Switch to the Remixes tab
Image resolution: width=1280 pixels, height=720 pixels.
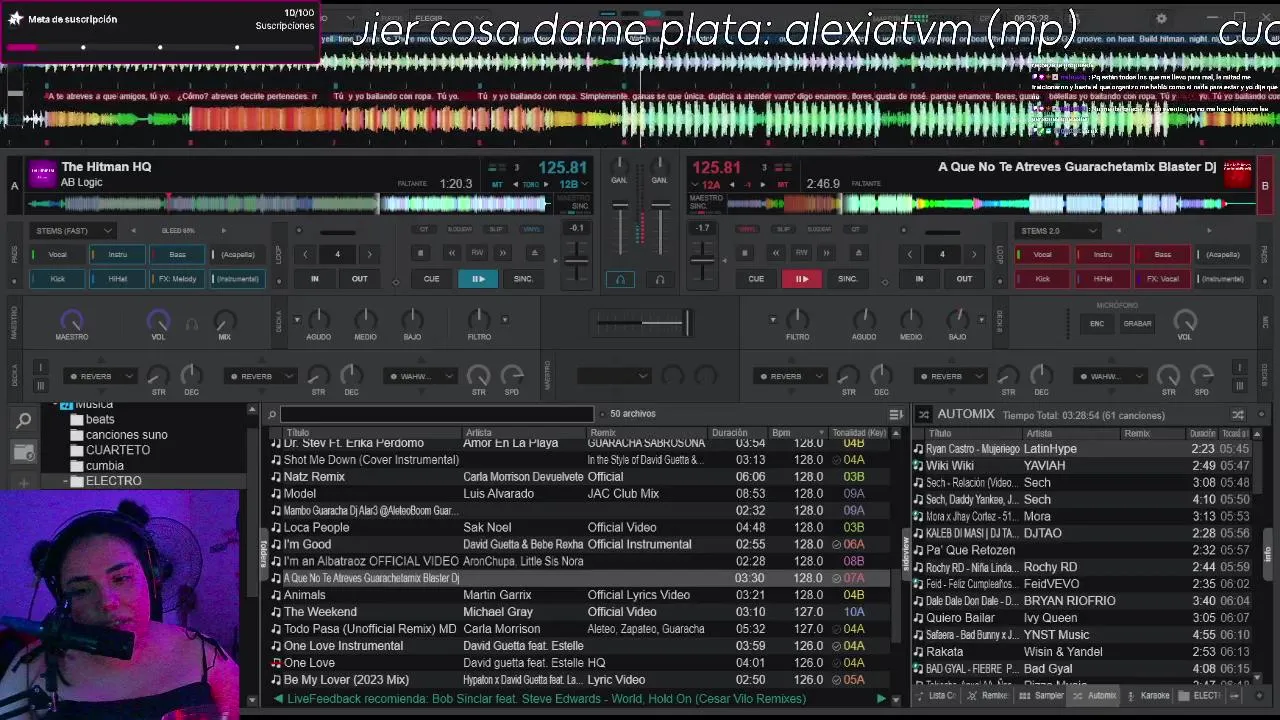(988, 696)
